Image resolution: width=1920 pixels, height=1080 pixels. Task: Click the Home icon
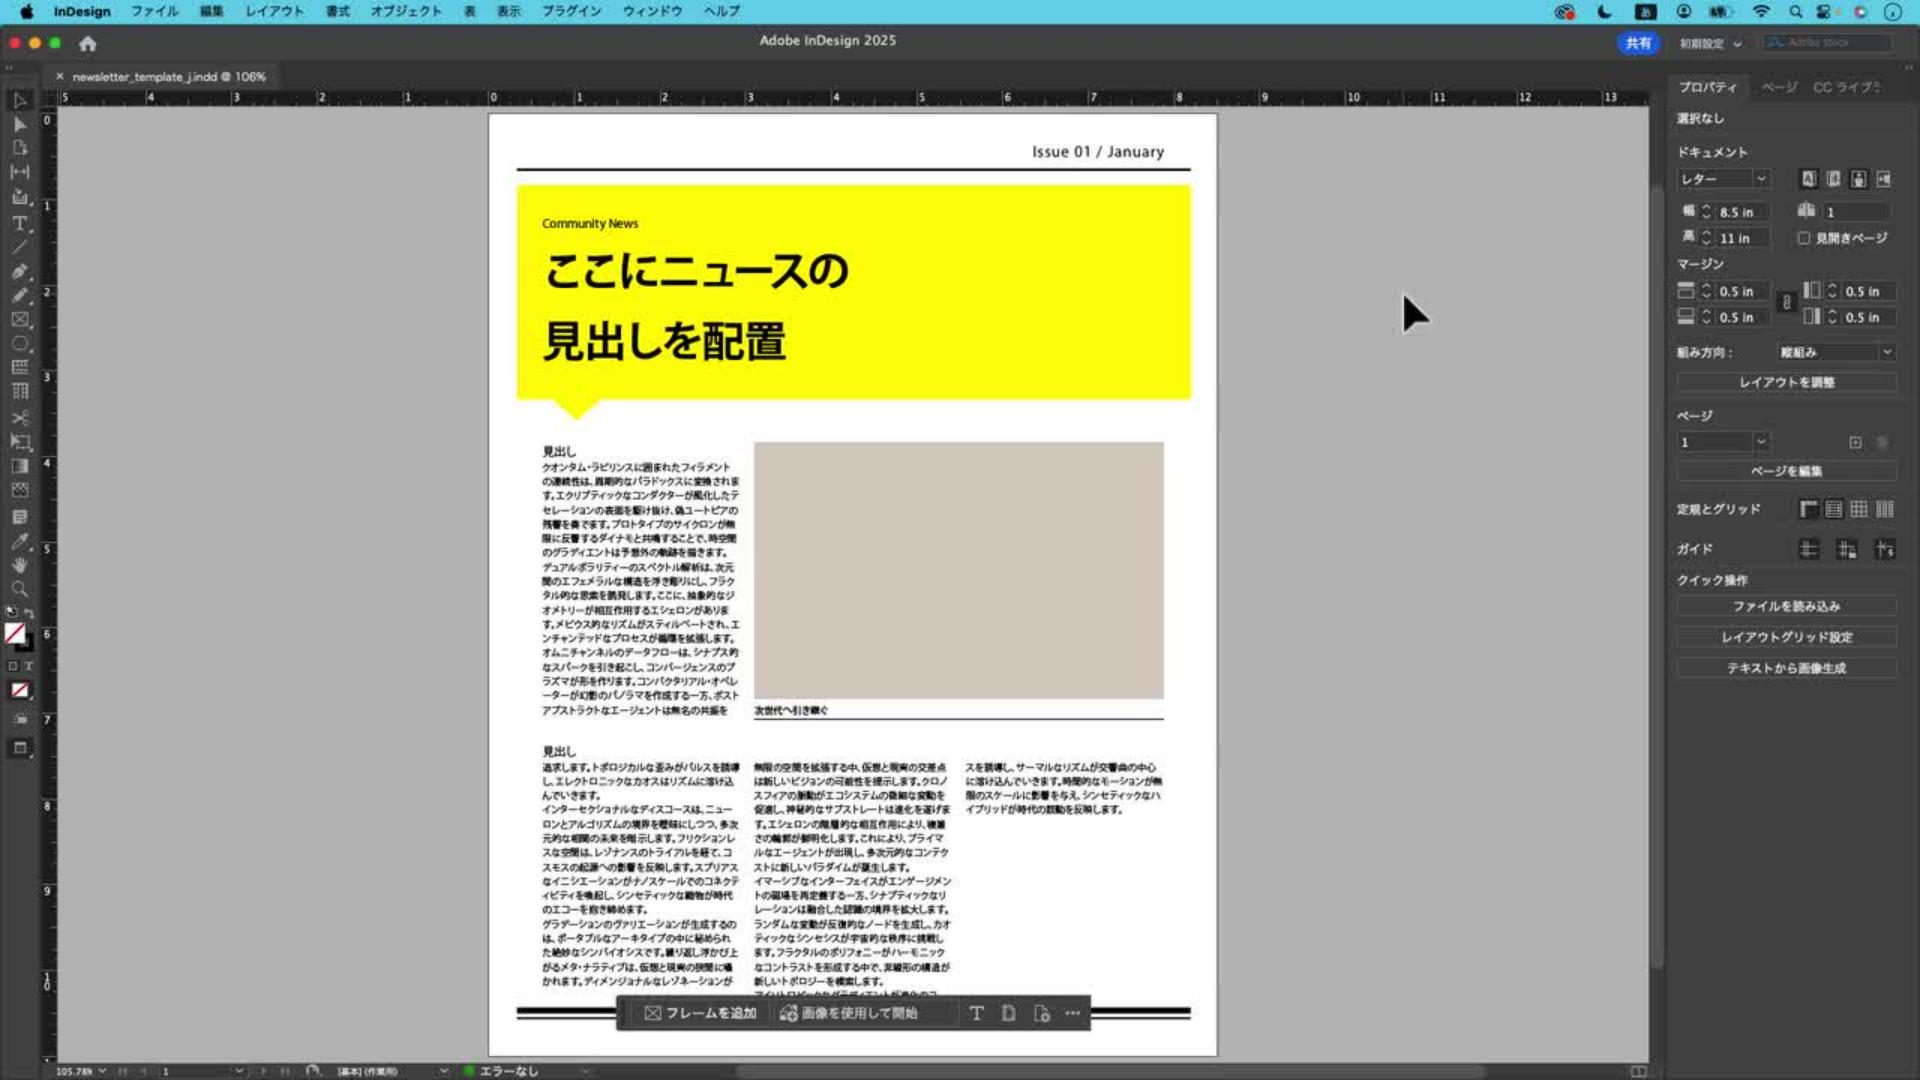coord(88,43)
